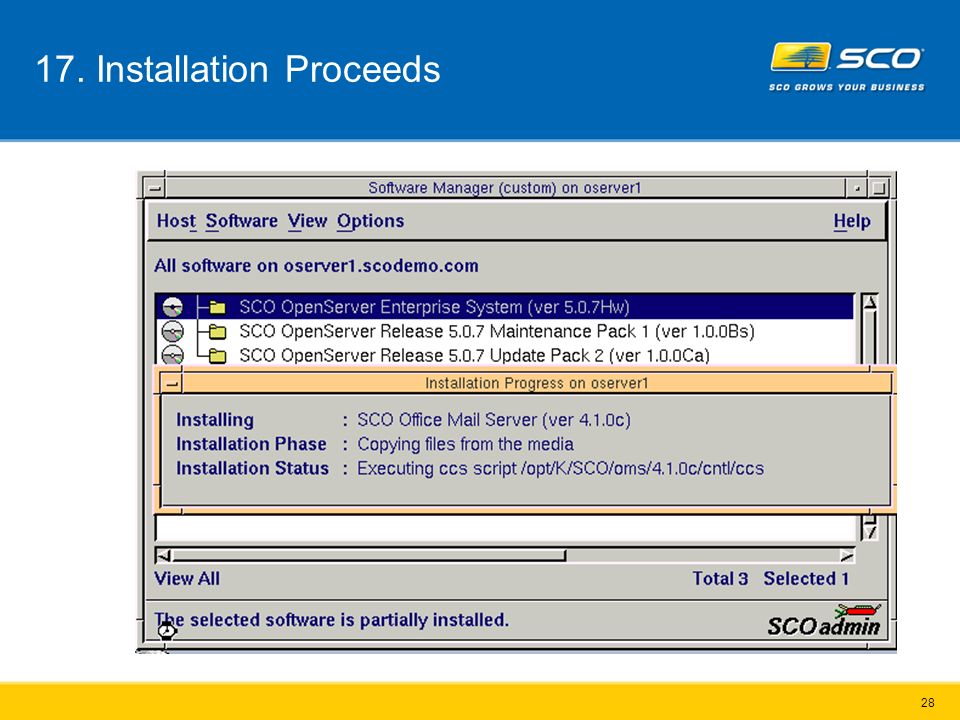Screen dimensions: 960x720
Task: Select Maintenance Pack 1 row
Action: (504, 331)
